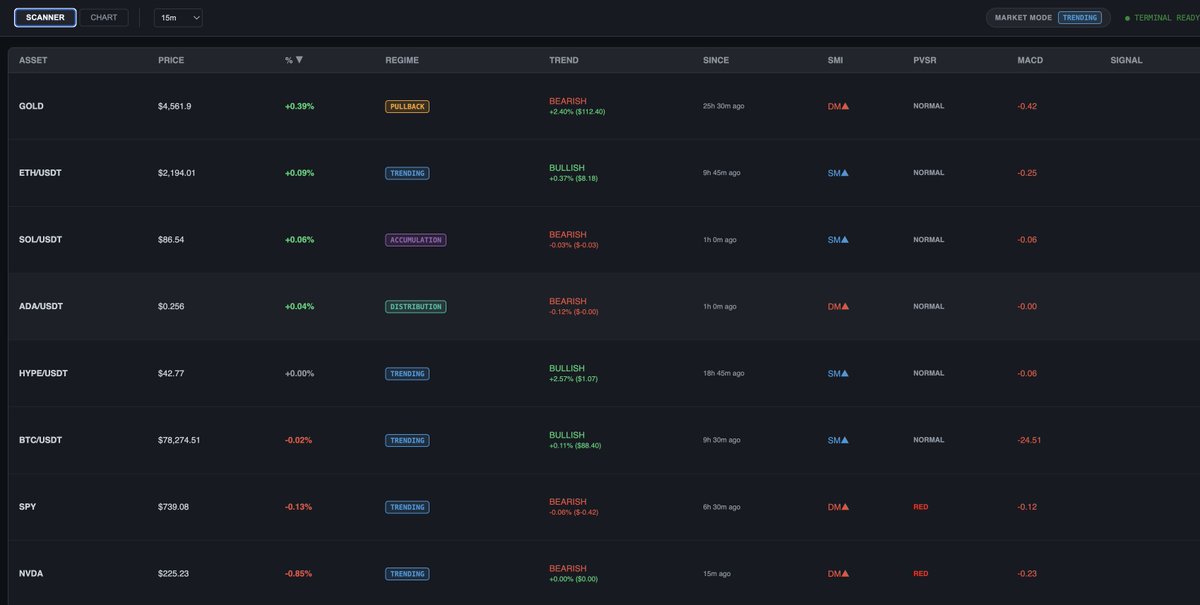Click the Bullish trend label for HYPE/USDT
The width and height of the screenshot is (1200, 605).
pos(567,368)
